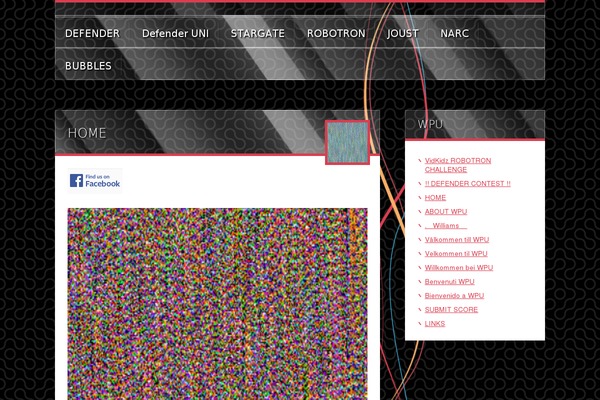600x400 pixels.
Task: Open the LINKS sidebar entry
Action: 435,324
